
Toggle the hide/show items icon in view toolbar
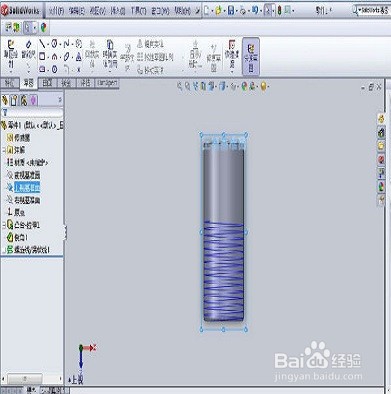pyautogui.click(x=233, y=87)
